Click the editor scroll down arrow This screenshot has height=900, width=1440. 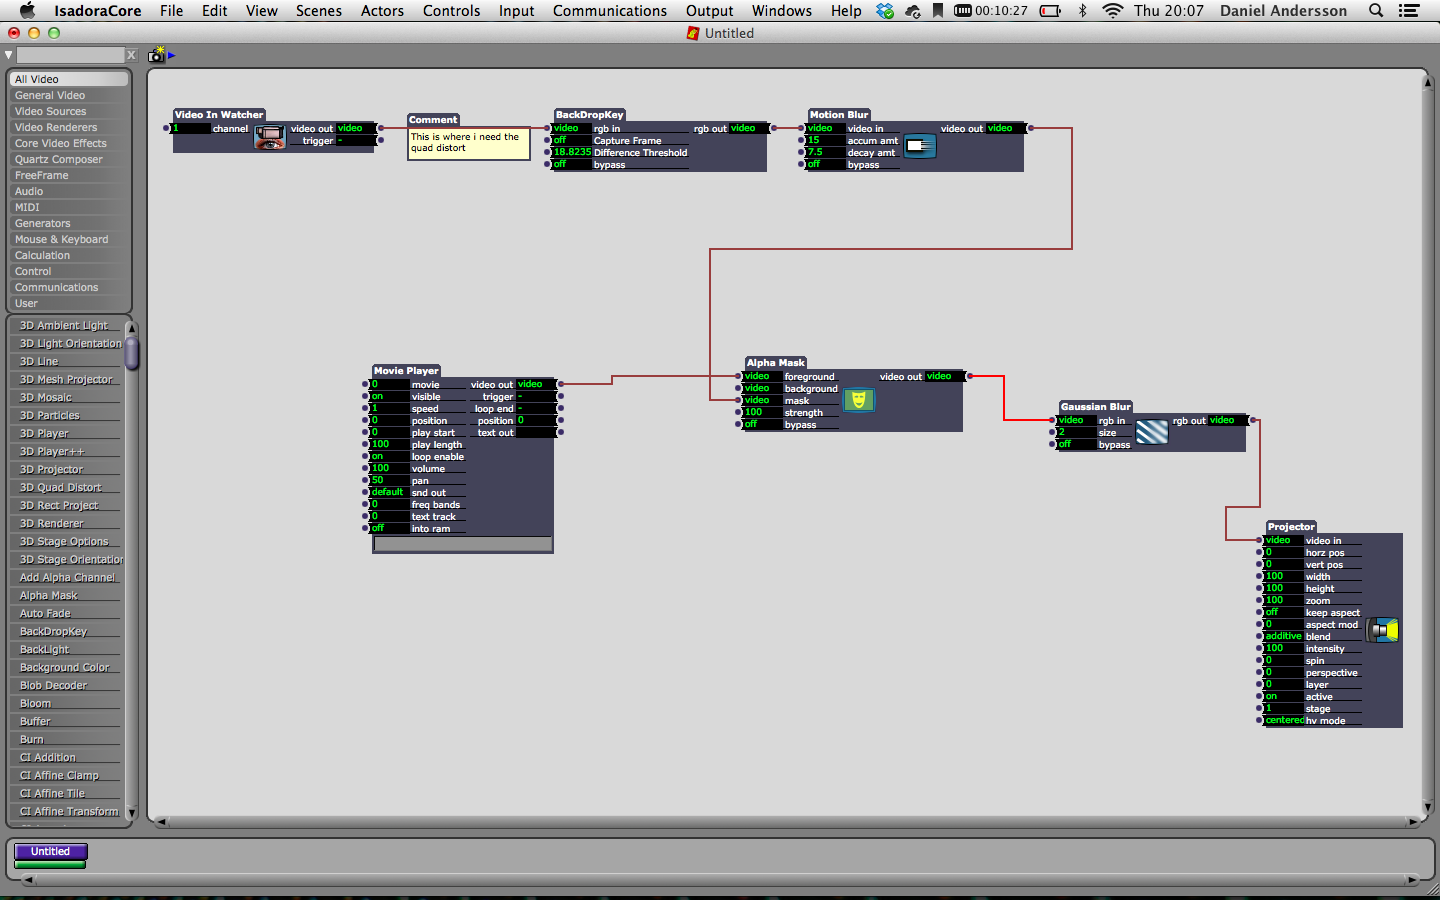pos(1427,807)
